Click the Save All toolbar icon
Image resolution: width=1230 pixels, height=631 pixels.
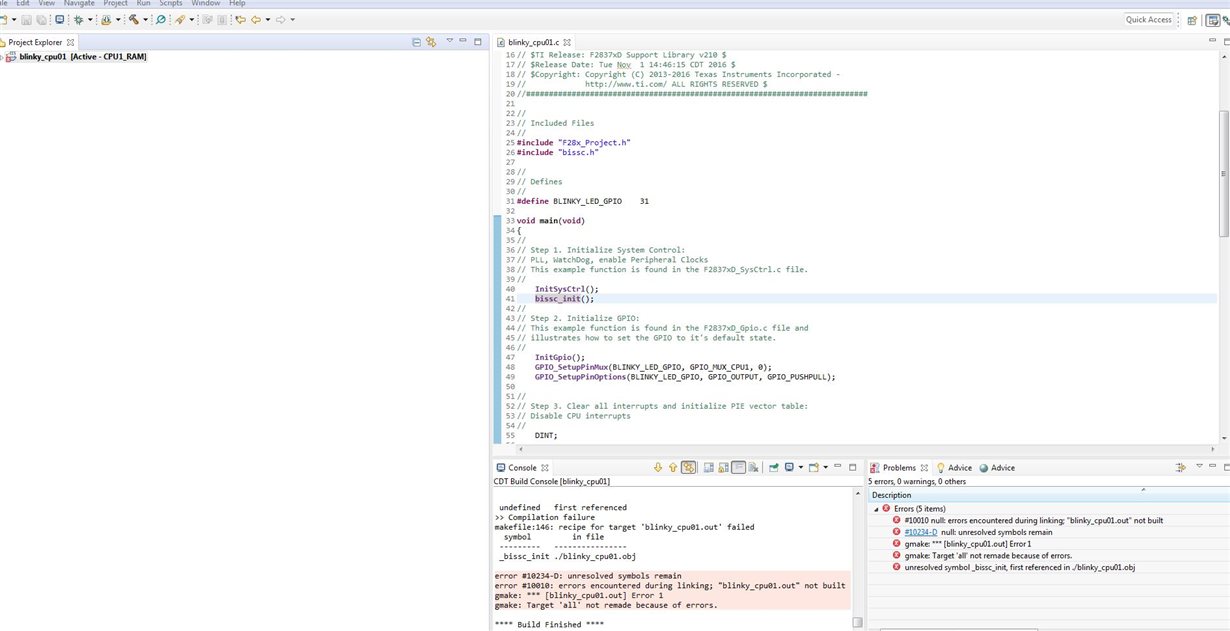tap(41, 20)
